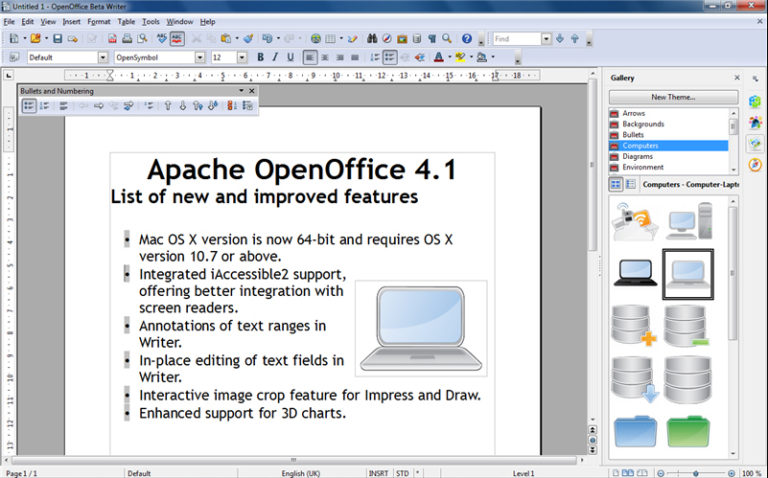This screenshot has height=478, width=768.
Task: Click the Save document icon
Action: pyautogui.click(x=57, y=39)
